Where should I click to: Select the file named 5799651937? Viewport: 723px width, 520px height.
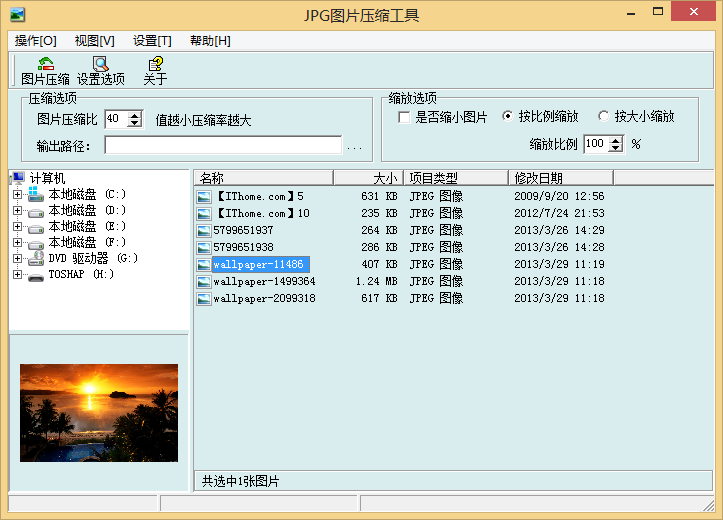pyautogui.click(x=243, y=230)
